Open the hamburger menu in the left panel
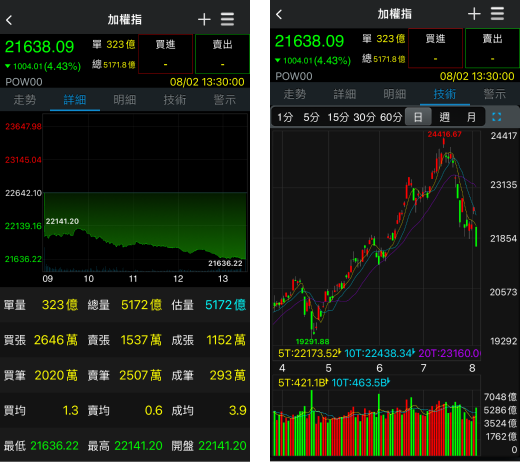This screenshot has height=462, width=520. (x=227, y=19)
